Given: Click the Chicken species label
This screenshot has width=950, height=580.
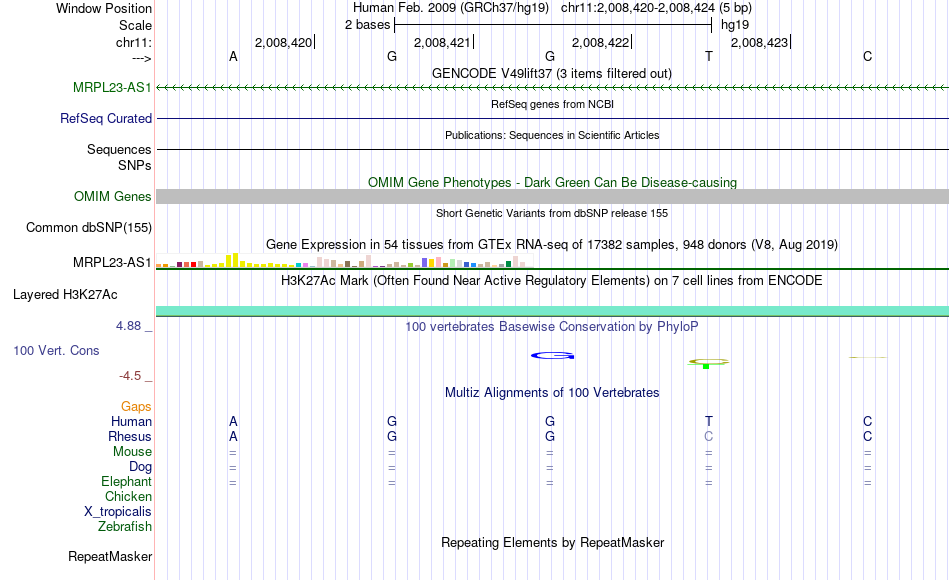Looking at the screenshot, I should pos(128,496).
